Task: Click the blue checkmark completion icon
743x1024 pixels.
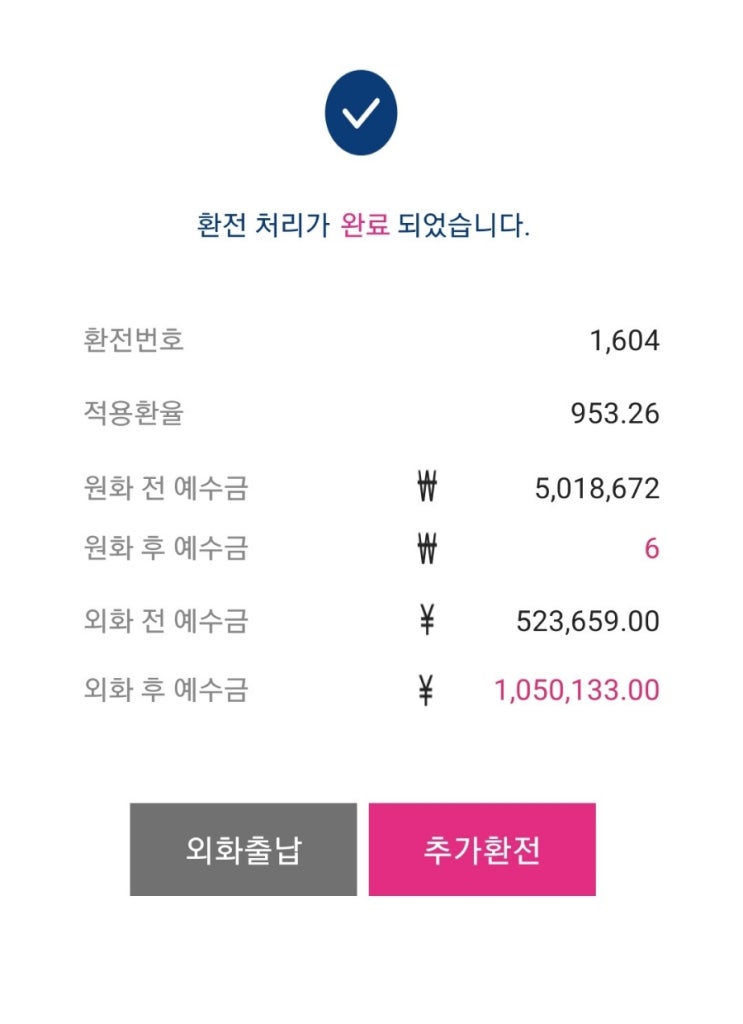Action: (360, 113)
